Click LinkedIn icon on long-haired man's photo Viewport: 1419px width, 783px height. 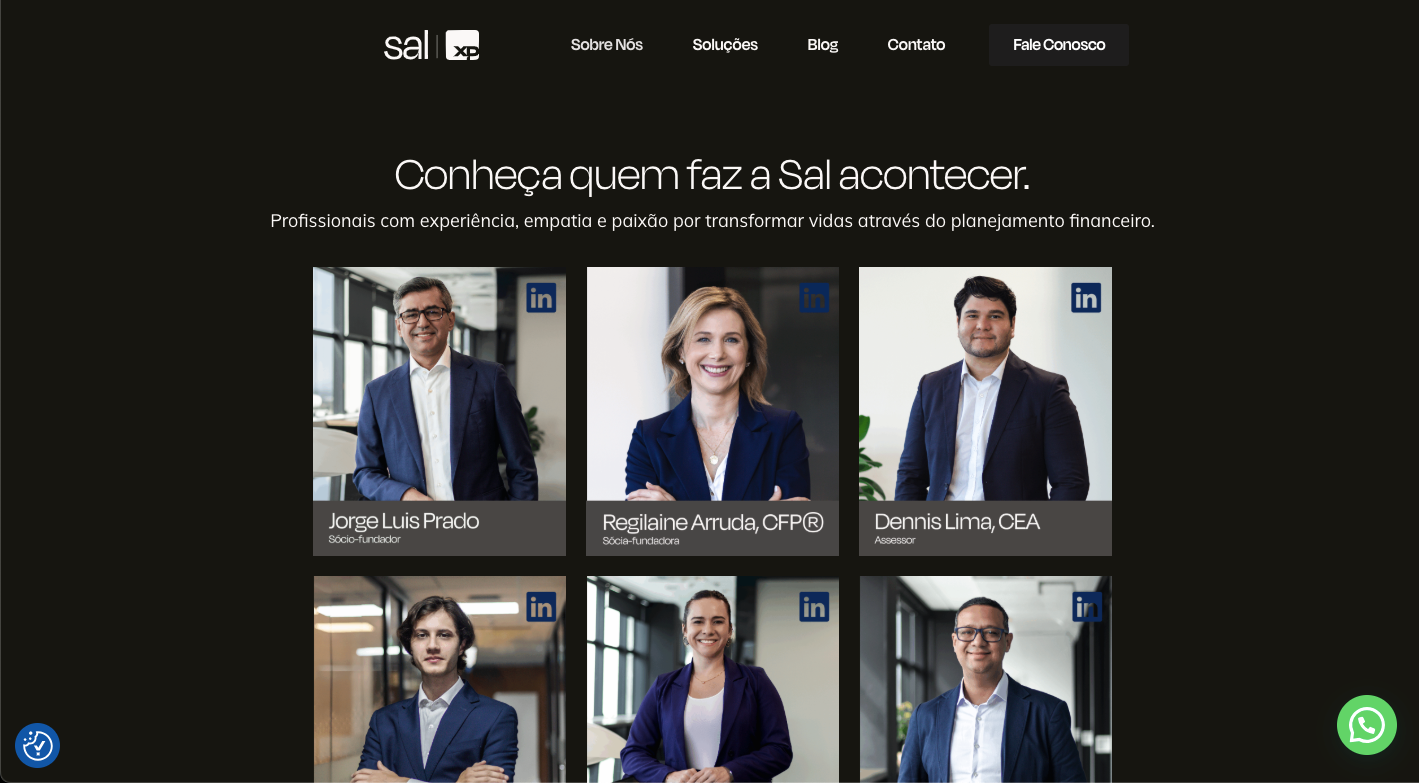(541, 607)
